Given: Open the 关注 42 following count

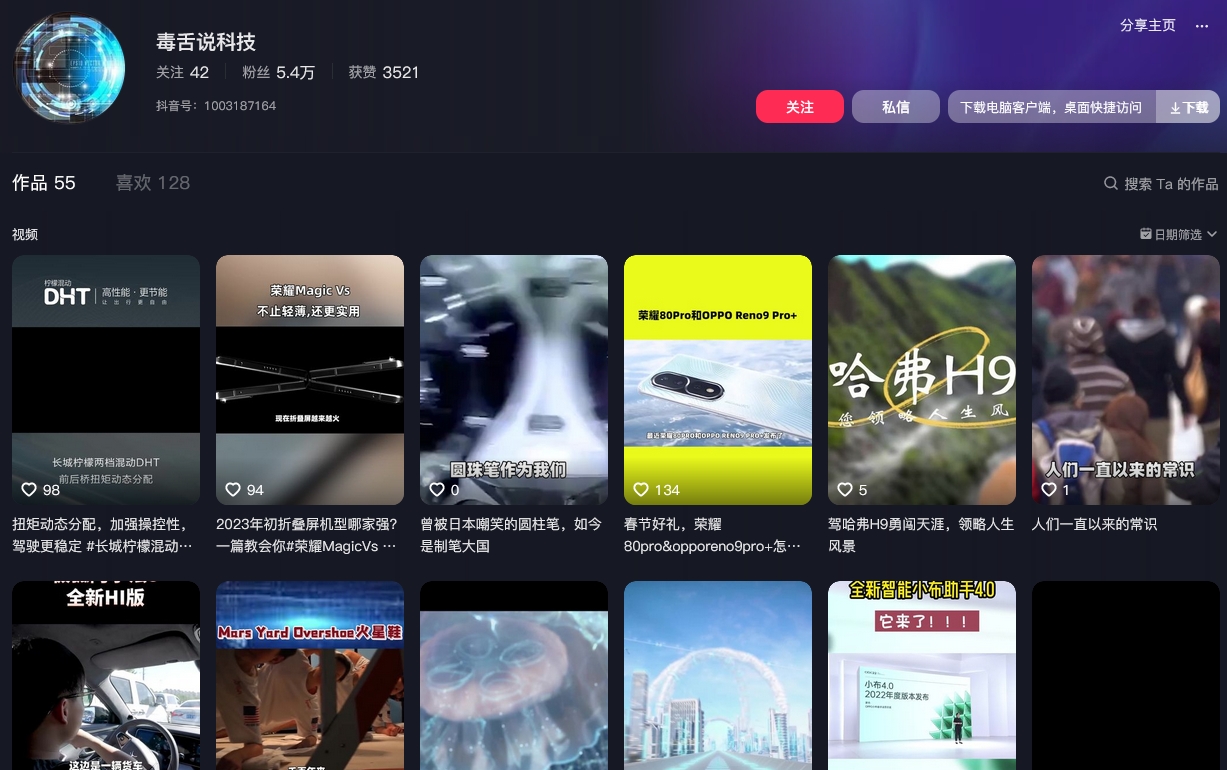Looking at the screenshot, I should point(183,73).
